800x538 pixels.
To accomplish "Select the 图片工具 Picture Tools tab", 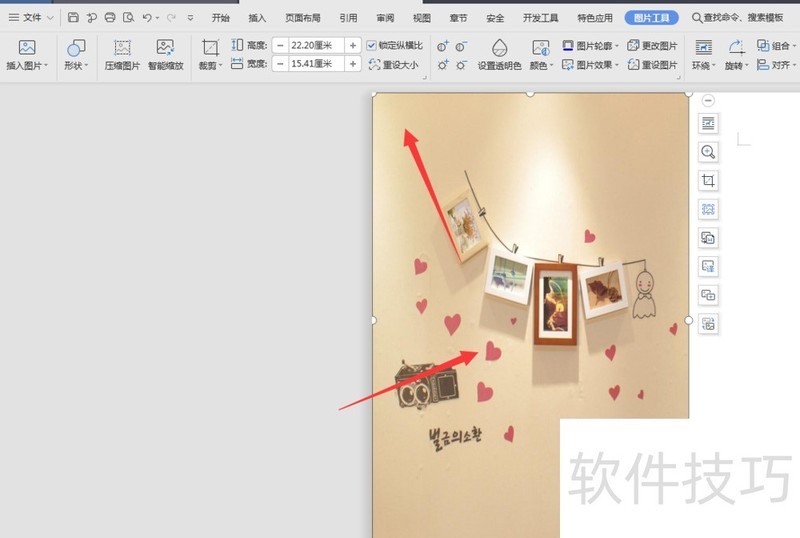I will pos(652,18).
